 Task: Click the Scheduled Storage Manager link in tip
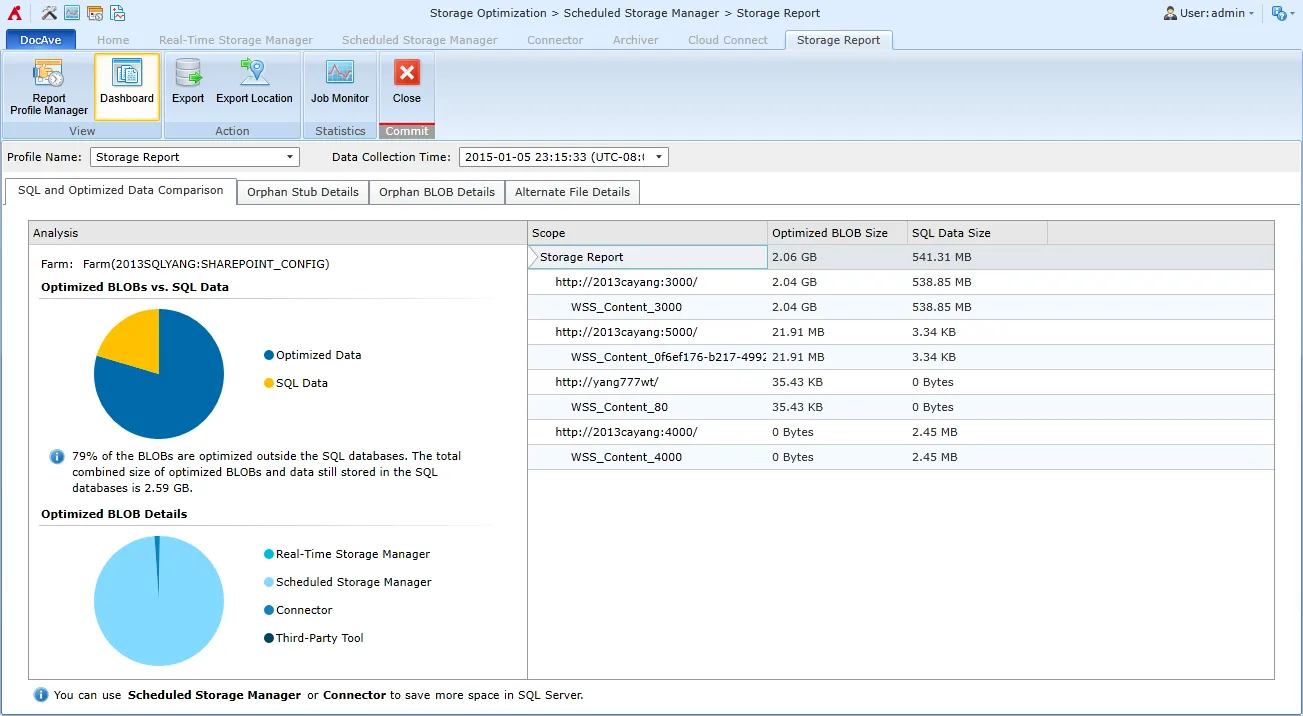(214, 695)
